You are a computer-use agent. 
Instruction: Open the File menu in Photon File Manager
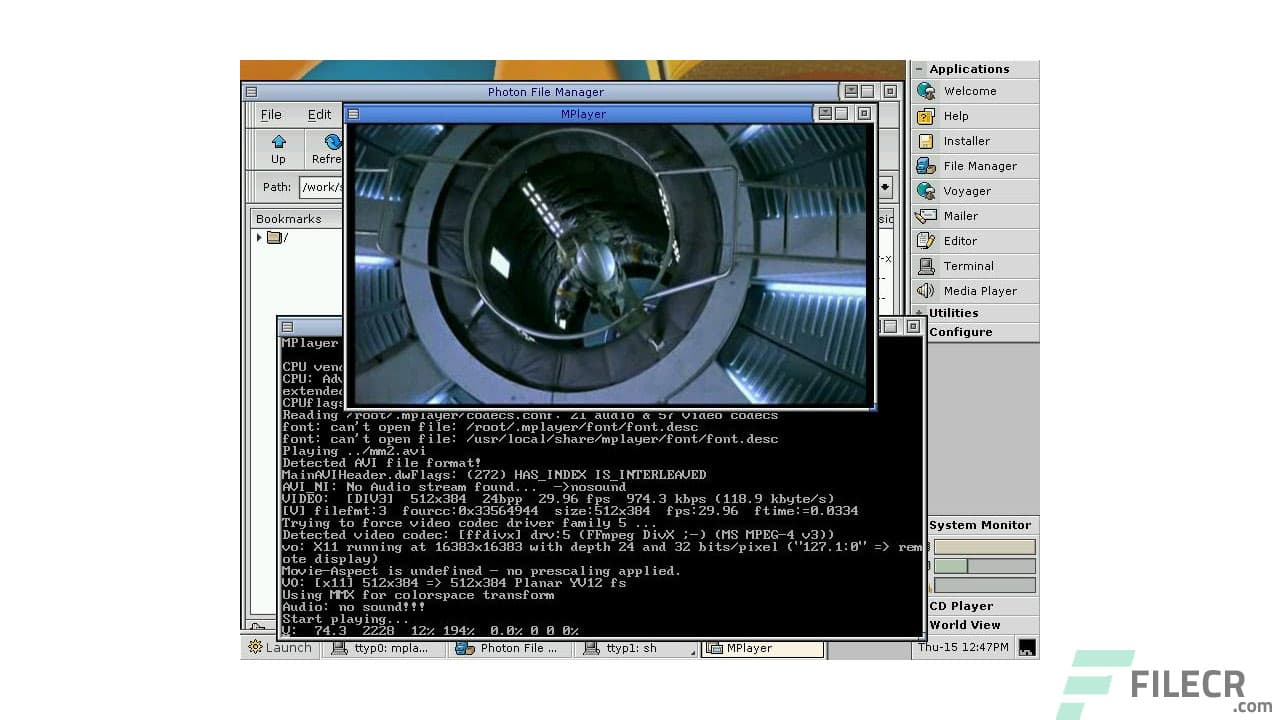270,114
